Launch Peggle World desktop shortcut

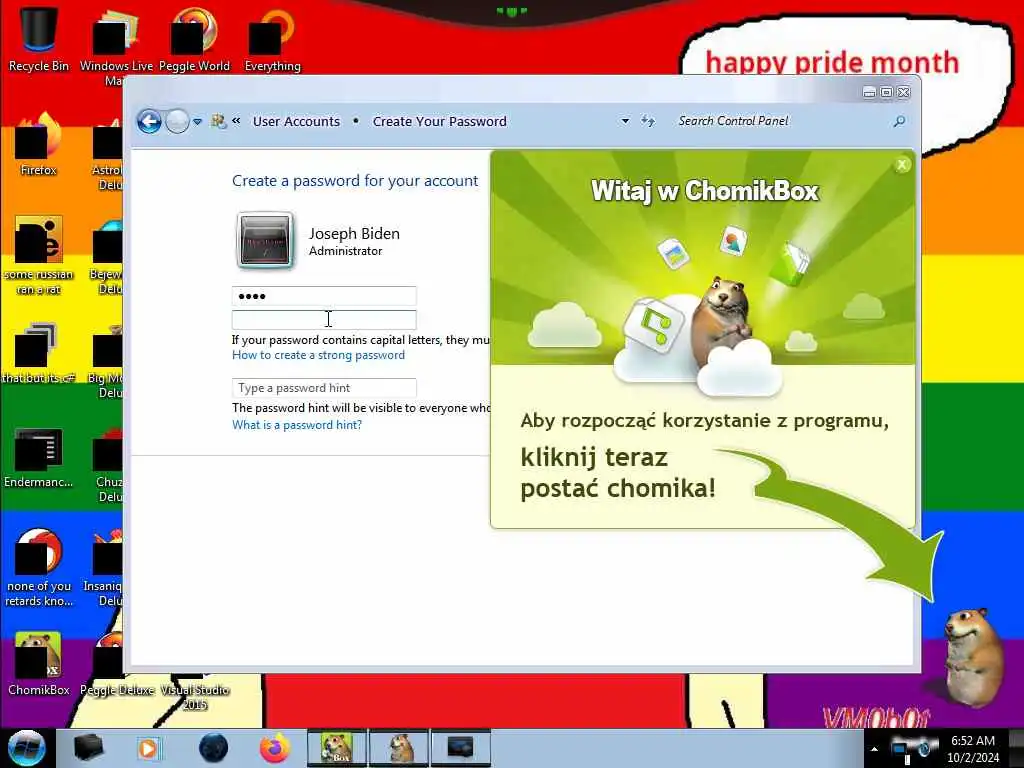click(x=194, y=40)
